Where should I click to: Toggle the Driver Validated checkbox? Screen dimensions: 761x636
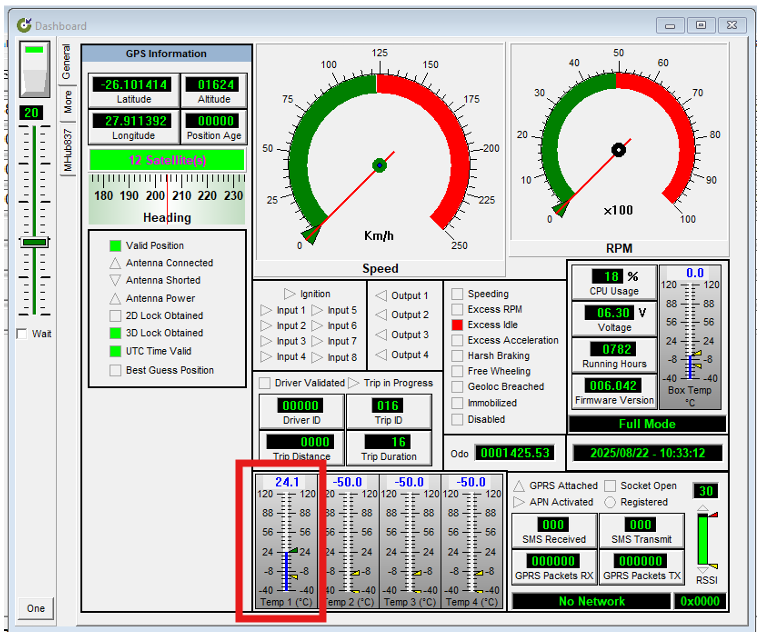pyautogui.click(x=265, y=383)
